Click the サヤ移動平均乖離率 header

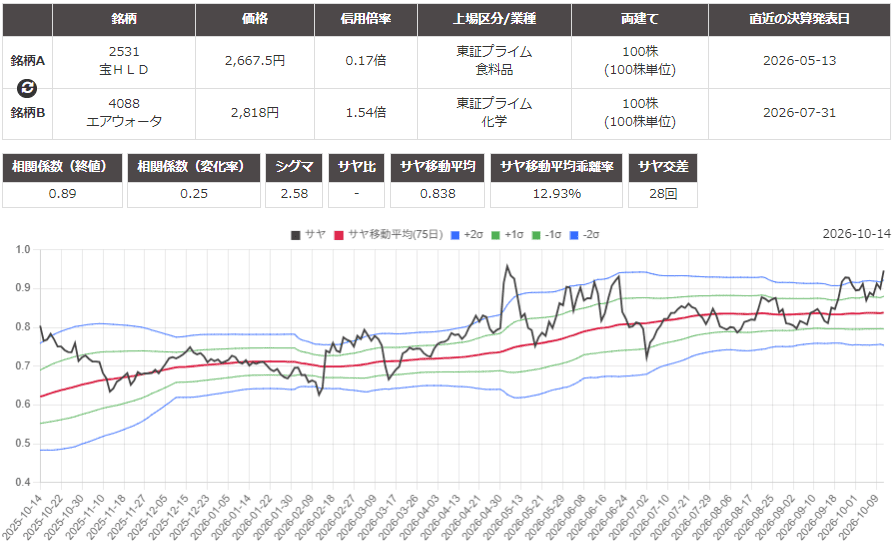(x=557, y=167)
